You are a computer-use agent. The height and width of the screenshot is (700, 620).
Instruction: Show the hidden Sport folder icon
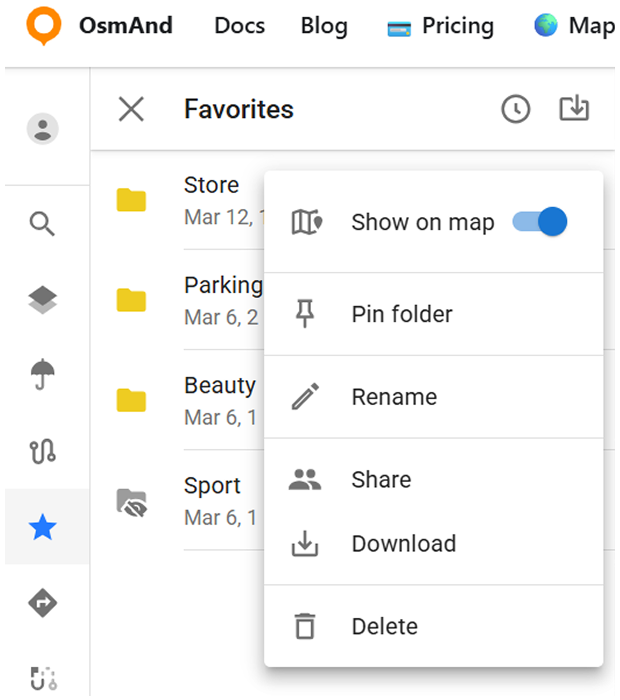(131, 502)
